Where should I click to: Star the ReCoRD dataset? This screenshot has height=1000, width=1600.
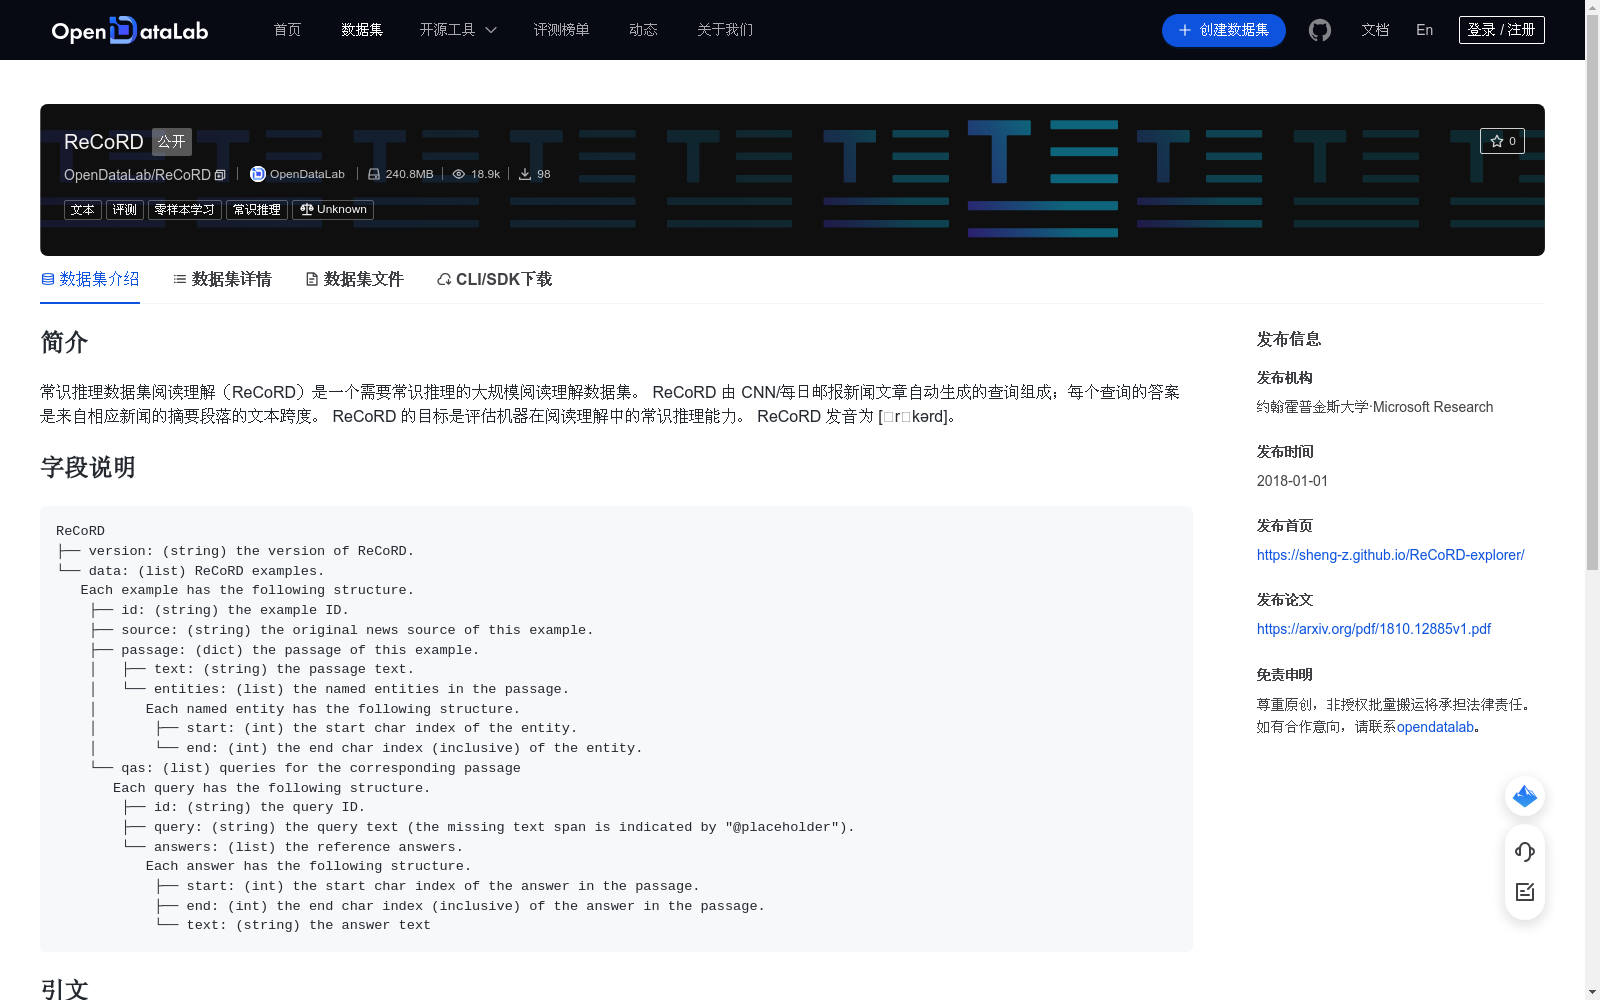click(1502, 141)
